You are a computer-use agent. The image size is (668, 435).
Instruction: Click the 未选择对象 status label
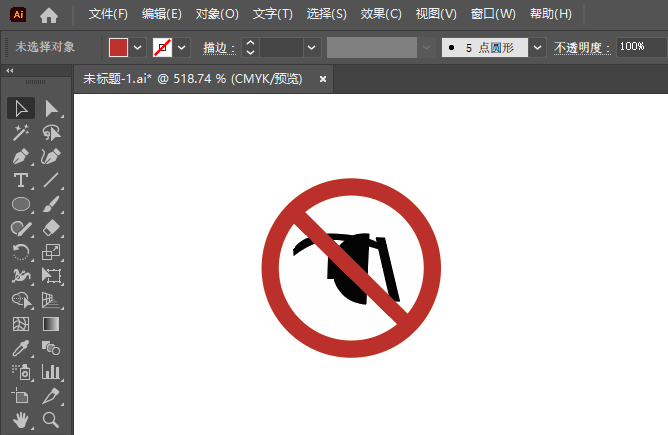(x=45, y=46)
